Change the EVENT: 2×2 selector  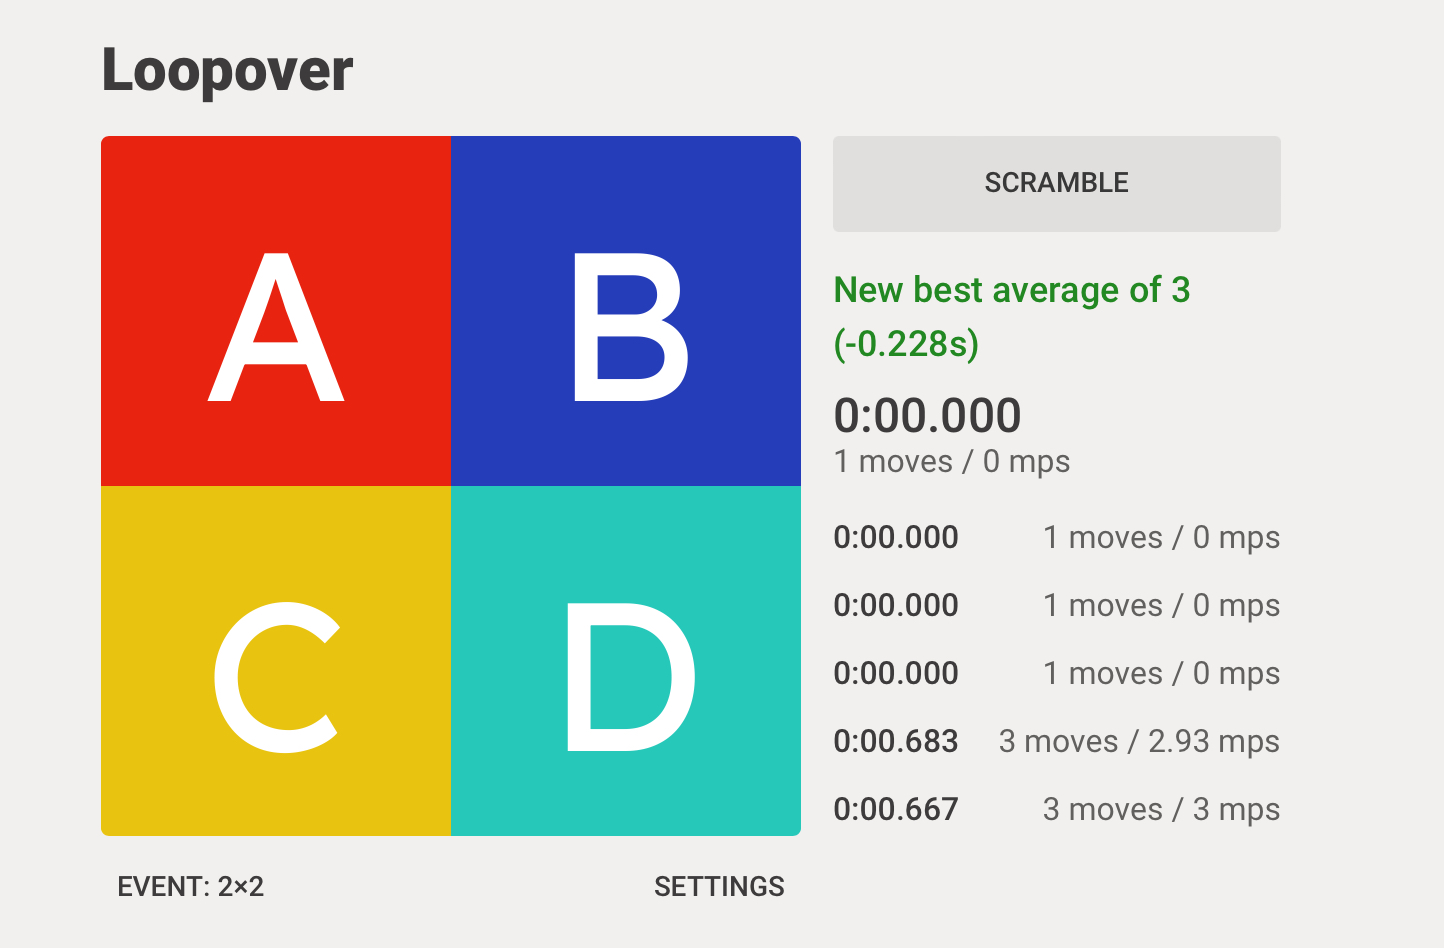191,887
